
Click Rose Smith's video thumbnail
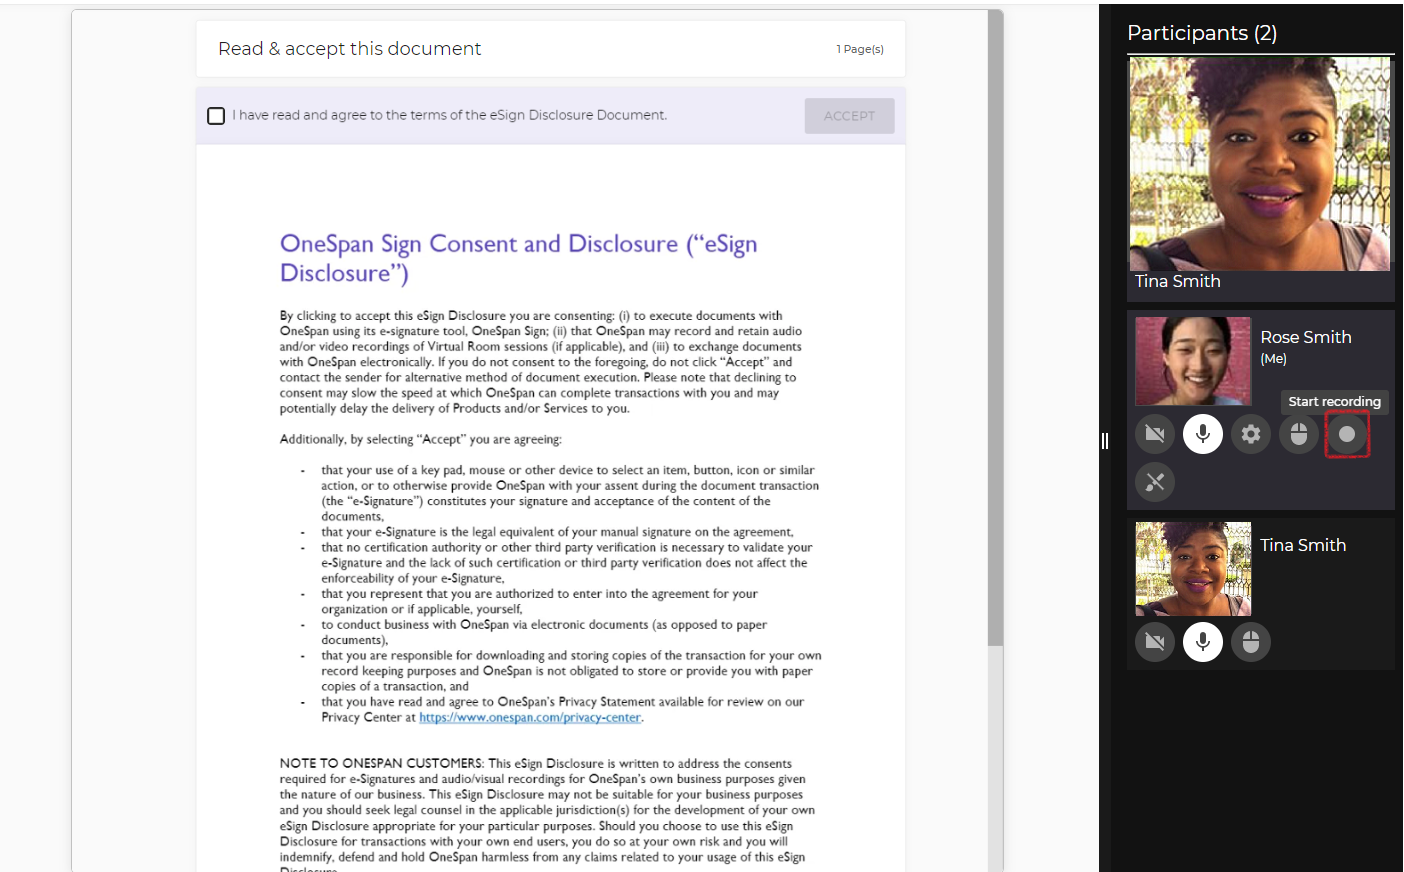[1193, 361]
